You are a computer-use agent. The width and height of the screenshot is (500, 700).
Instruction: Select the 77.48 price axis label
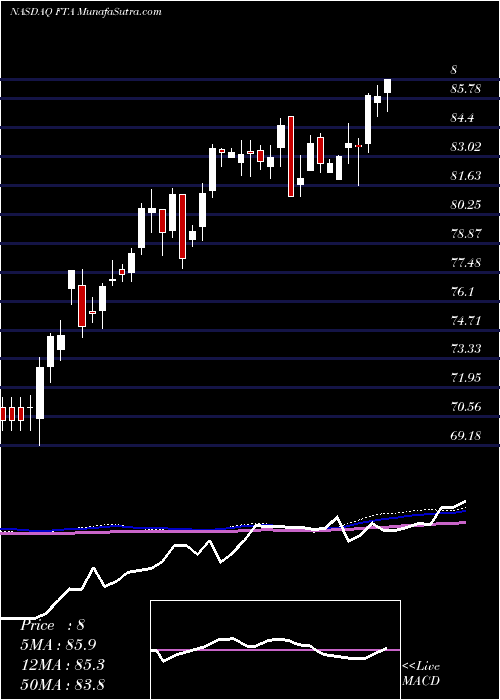tap(466, 262)
